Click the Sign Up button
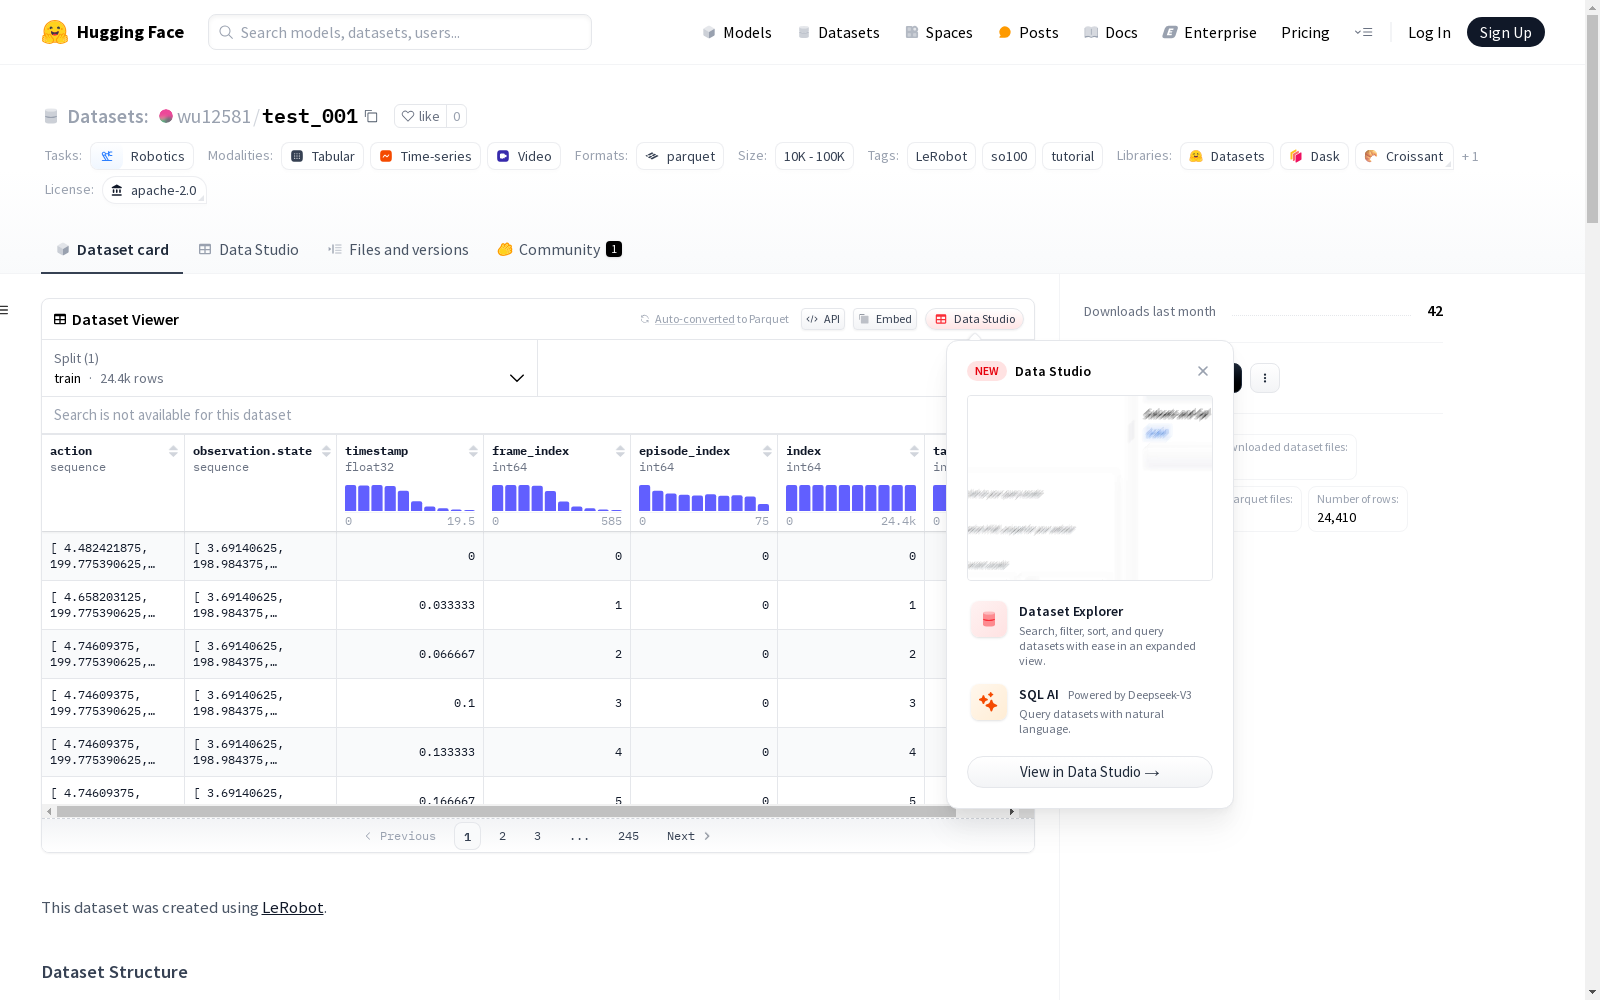 1505,32
